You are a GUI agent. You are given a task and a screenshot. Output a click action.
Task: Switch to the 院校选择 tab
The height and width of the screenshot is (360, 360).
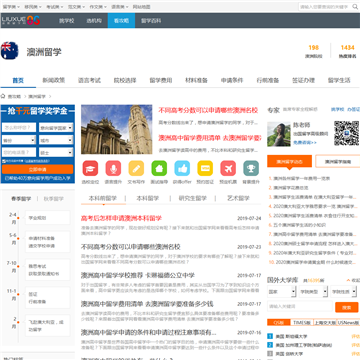[x=125, y=80]
